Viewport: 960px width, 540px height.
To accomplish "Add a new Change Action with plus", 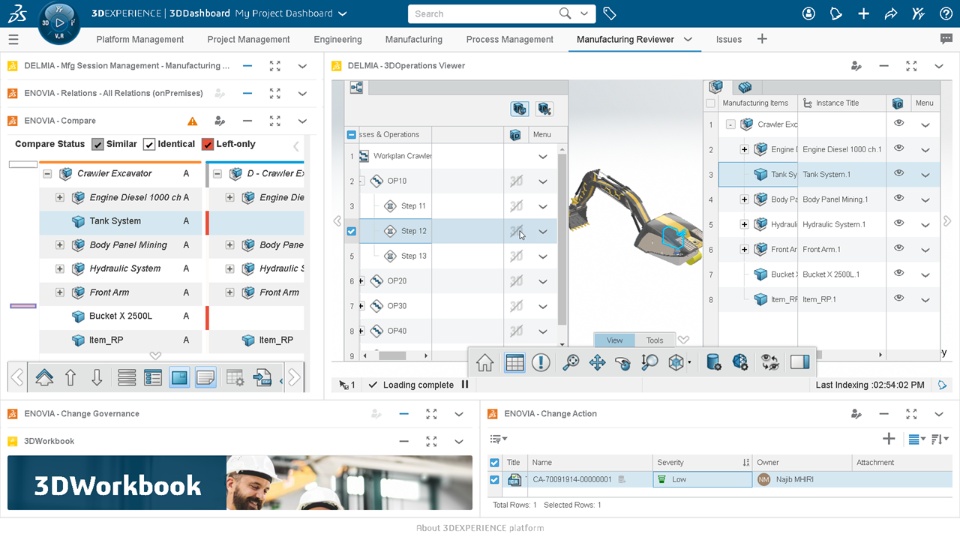I will (x=888, y=438).
